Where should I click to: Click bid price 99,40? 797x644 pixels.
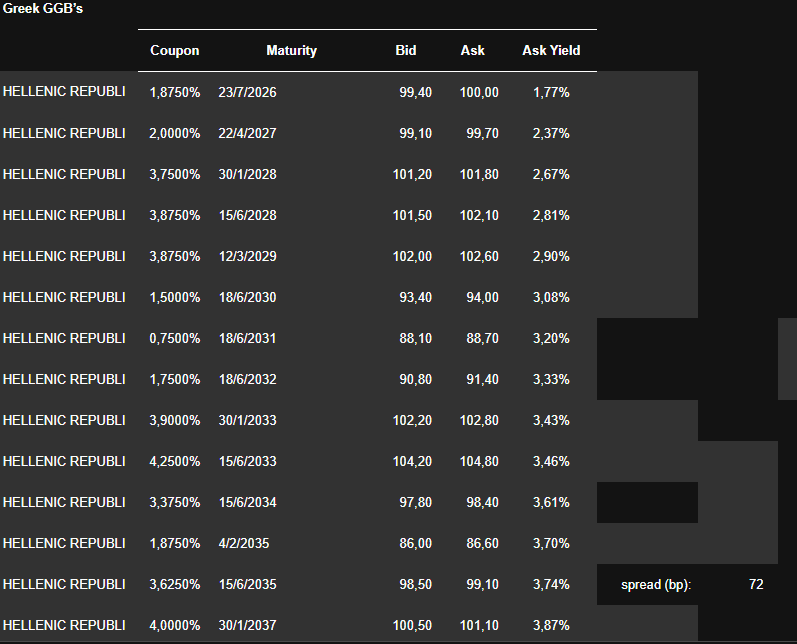(415, 92)
